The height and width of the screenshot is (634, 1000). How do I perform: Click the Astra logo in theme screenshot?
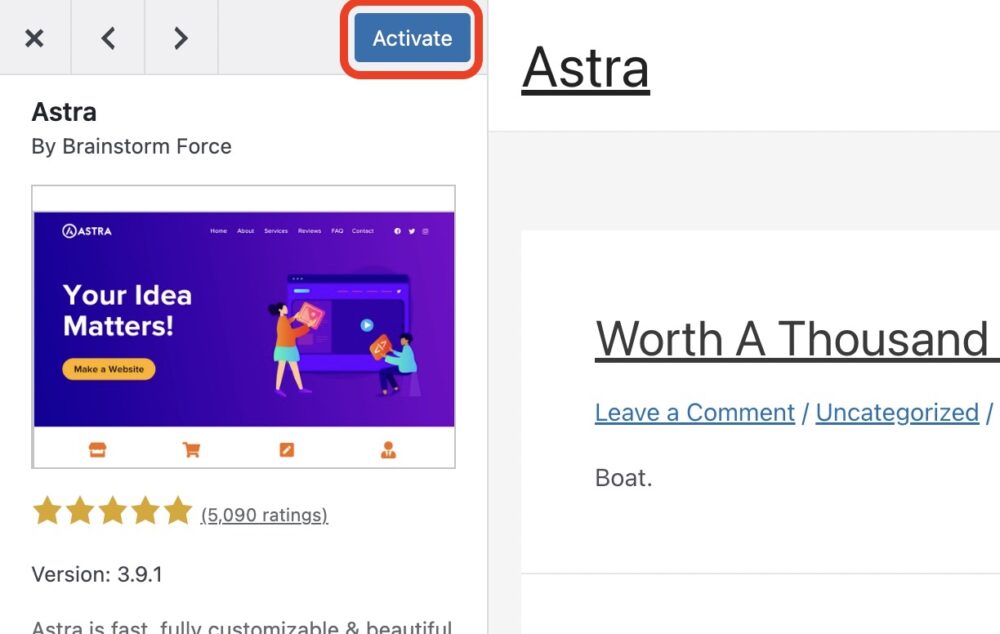tap(87, 231)
